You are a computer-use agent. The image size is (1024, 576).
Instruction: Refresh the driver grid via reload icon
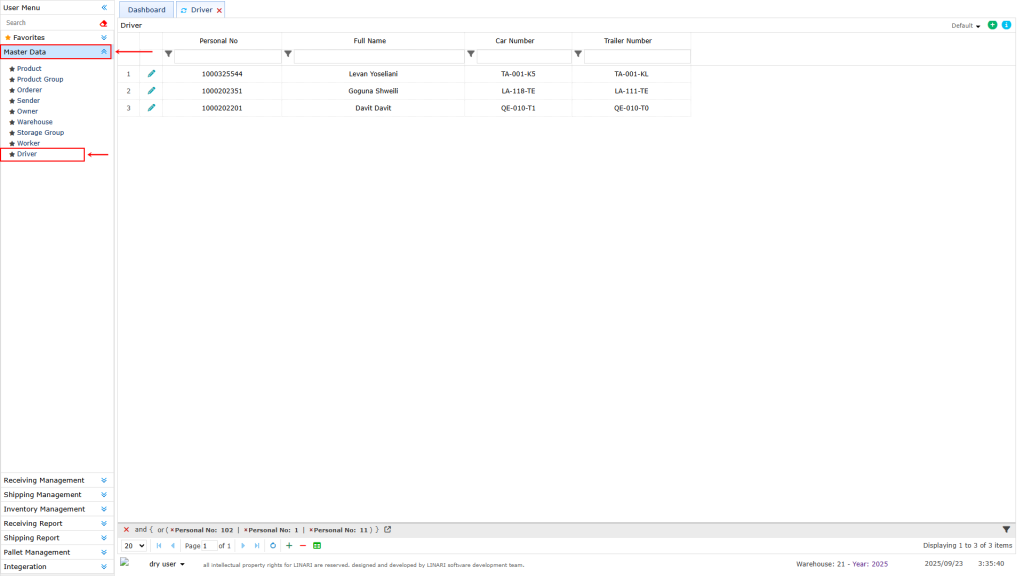click(x=272, y=545)
